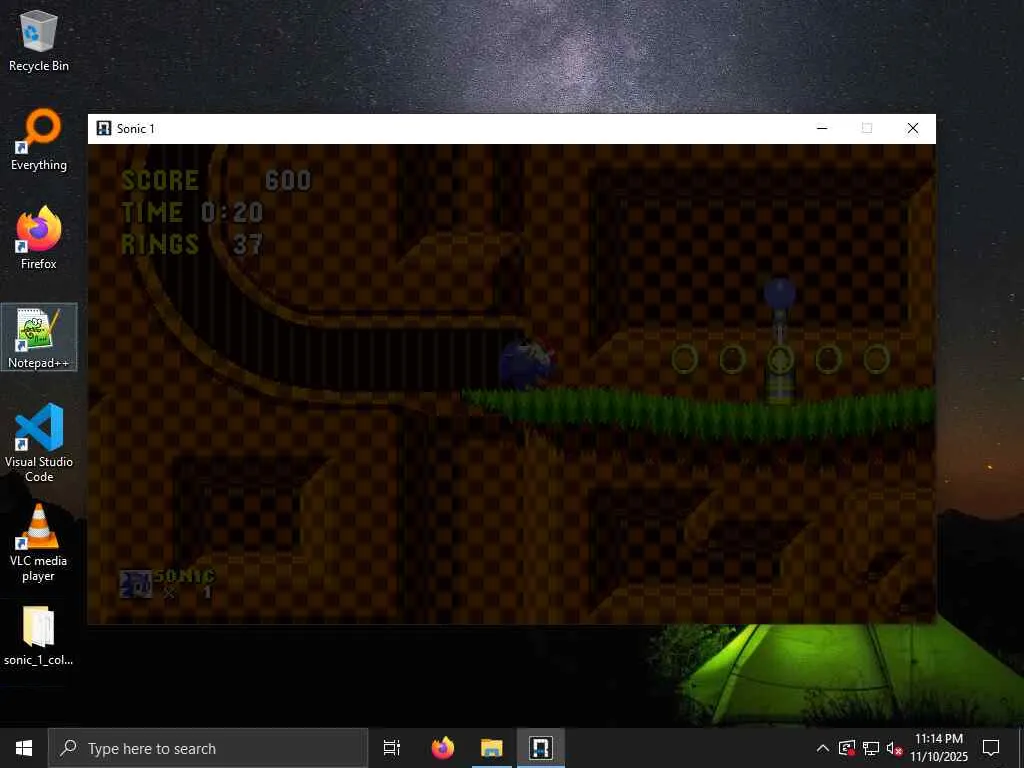Click the blue-topped lamppost checkpoint
The width and height of the screenshot is (1024, 768).
click(x=780, y=341)
